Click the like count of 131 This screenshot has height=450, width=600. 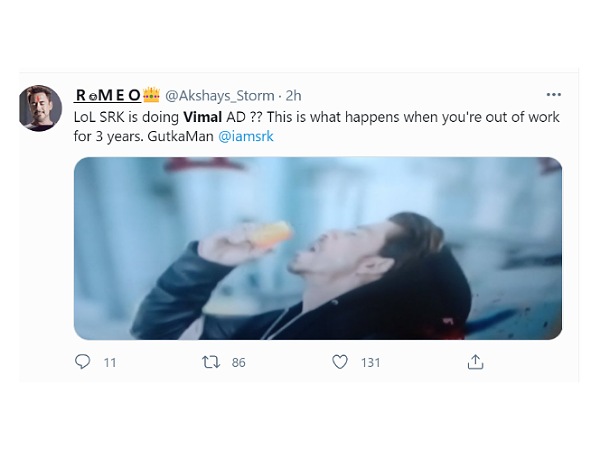(370, 363)
